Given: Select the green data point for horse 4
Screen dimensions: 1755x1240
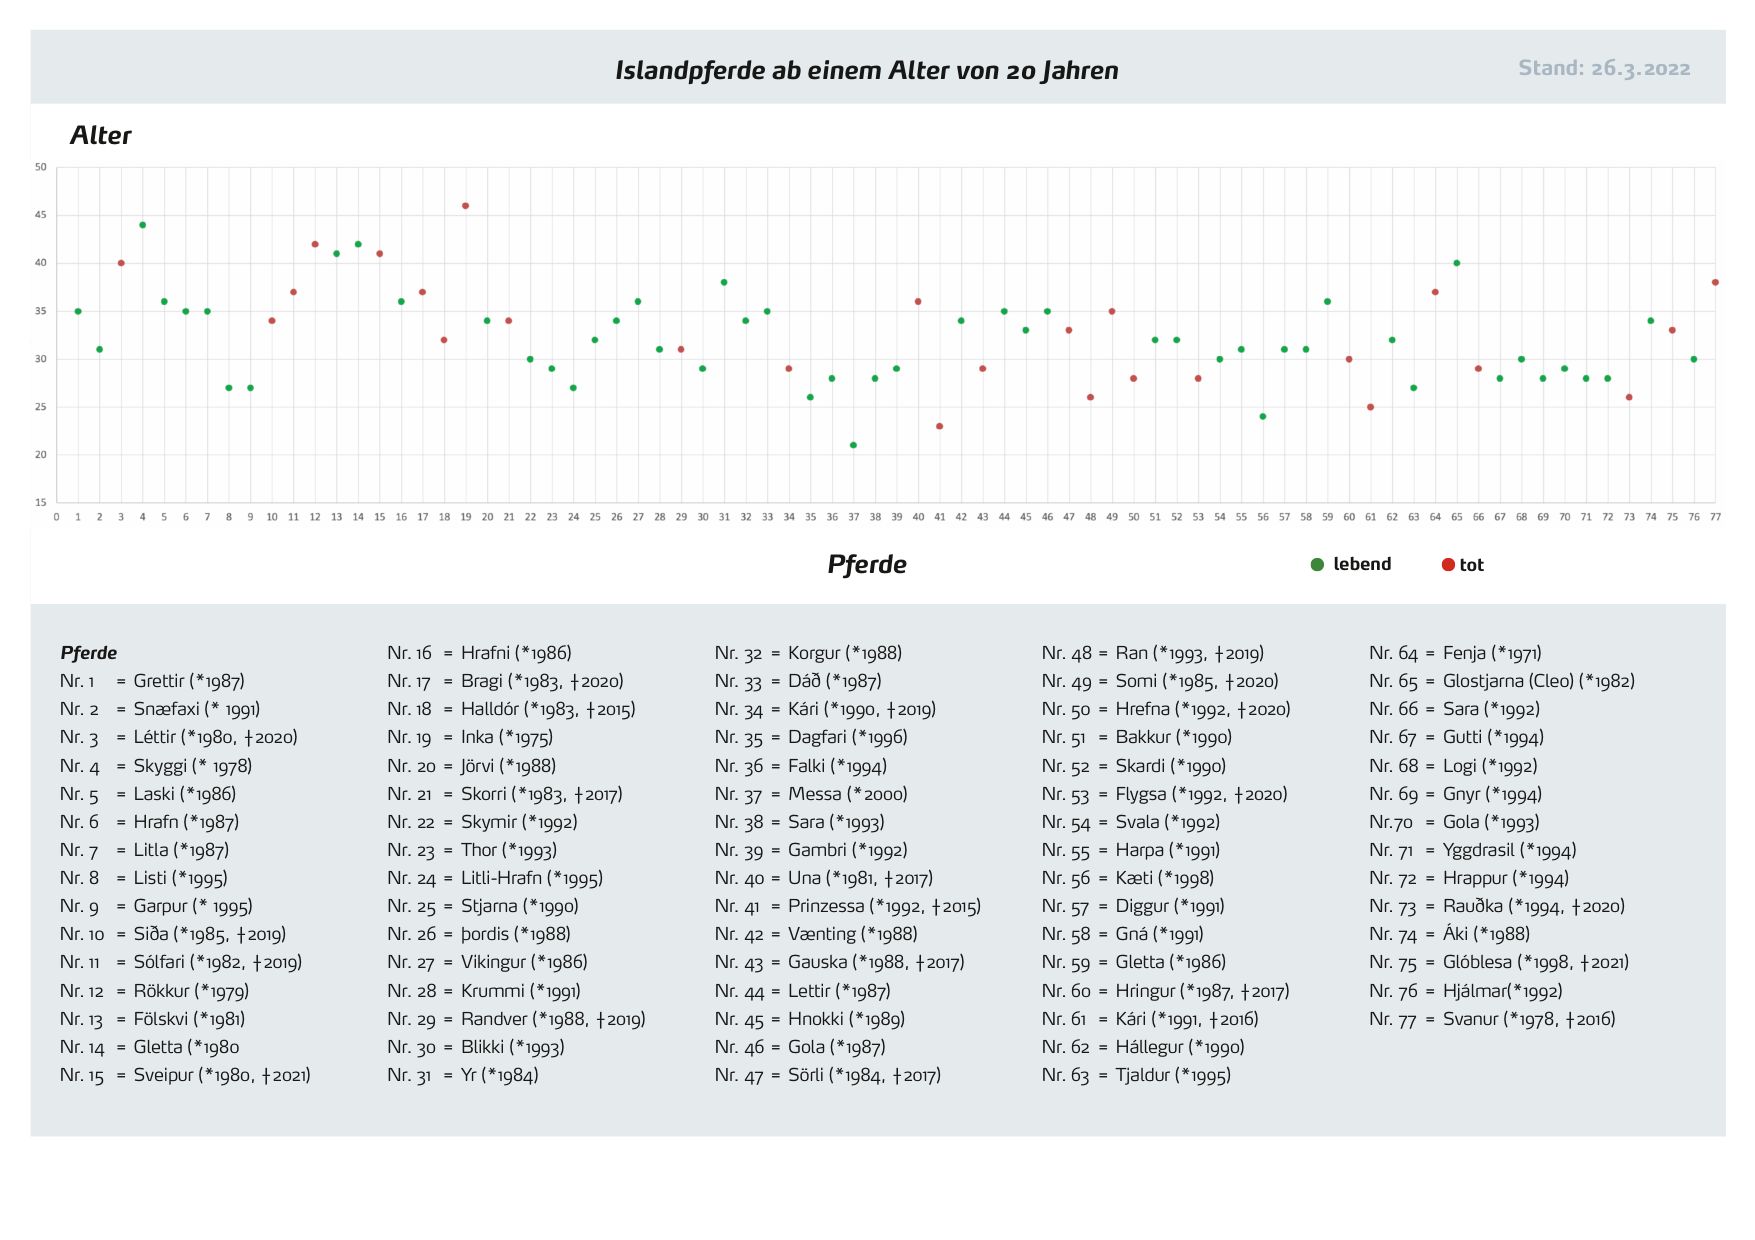Looking at the screenshot, I should click(x=143, y=225).
